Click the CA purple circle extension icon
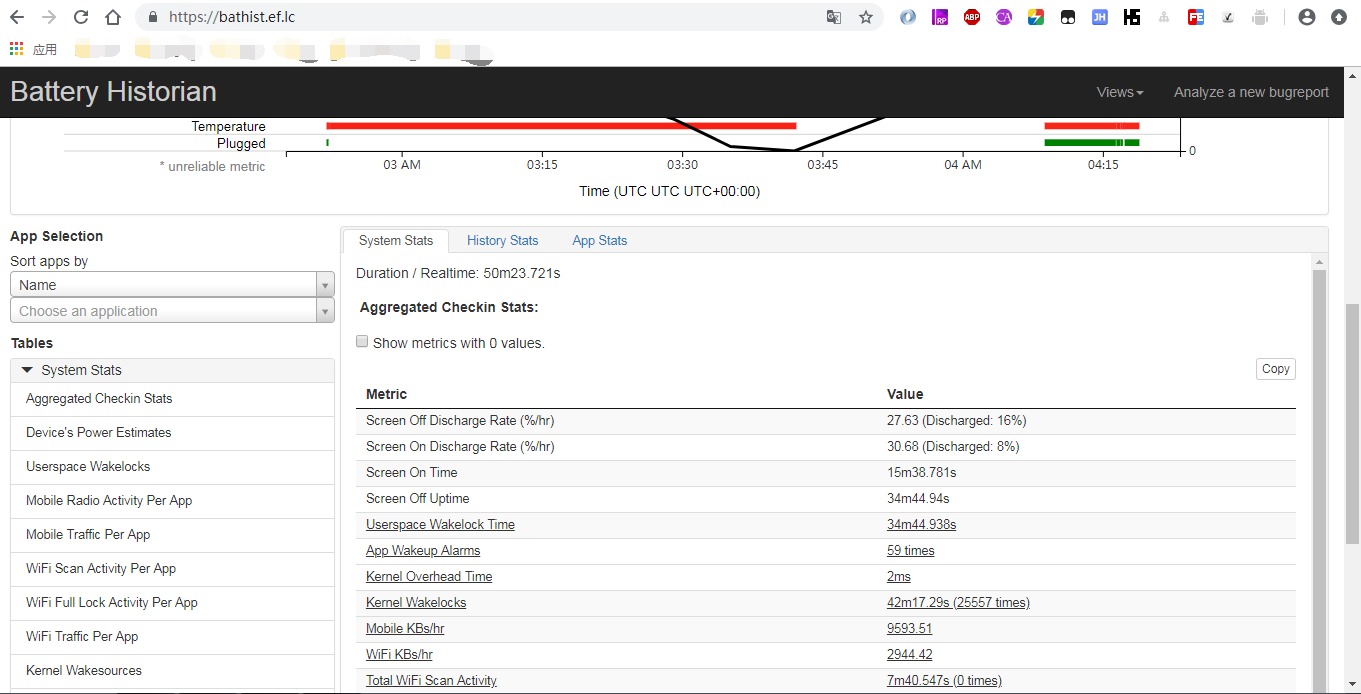 tap(1004, 17)
